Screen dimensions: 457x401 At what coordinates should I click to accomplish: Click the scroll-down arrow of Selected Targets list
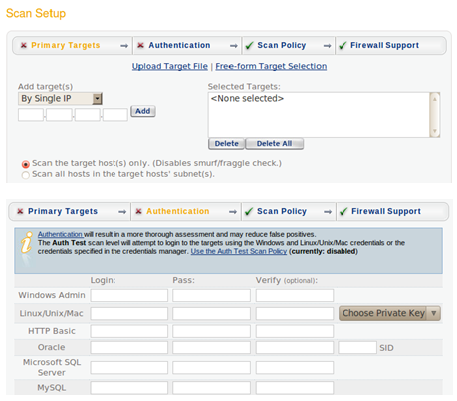(435, 131)
